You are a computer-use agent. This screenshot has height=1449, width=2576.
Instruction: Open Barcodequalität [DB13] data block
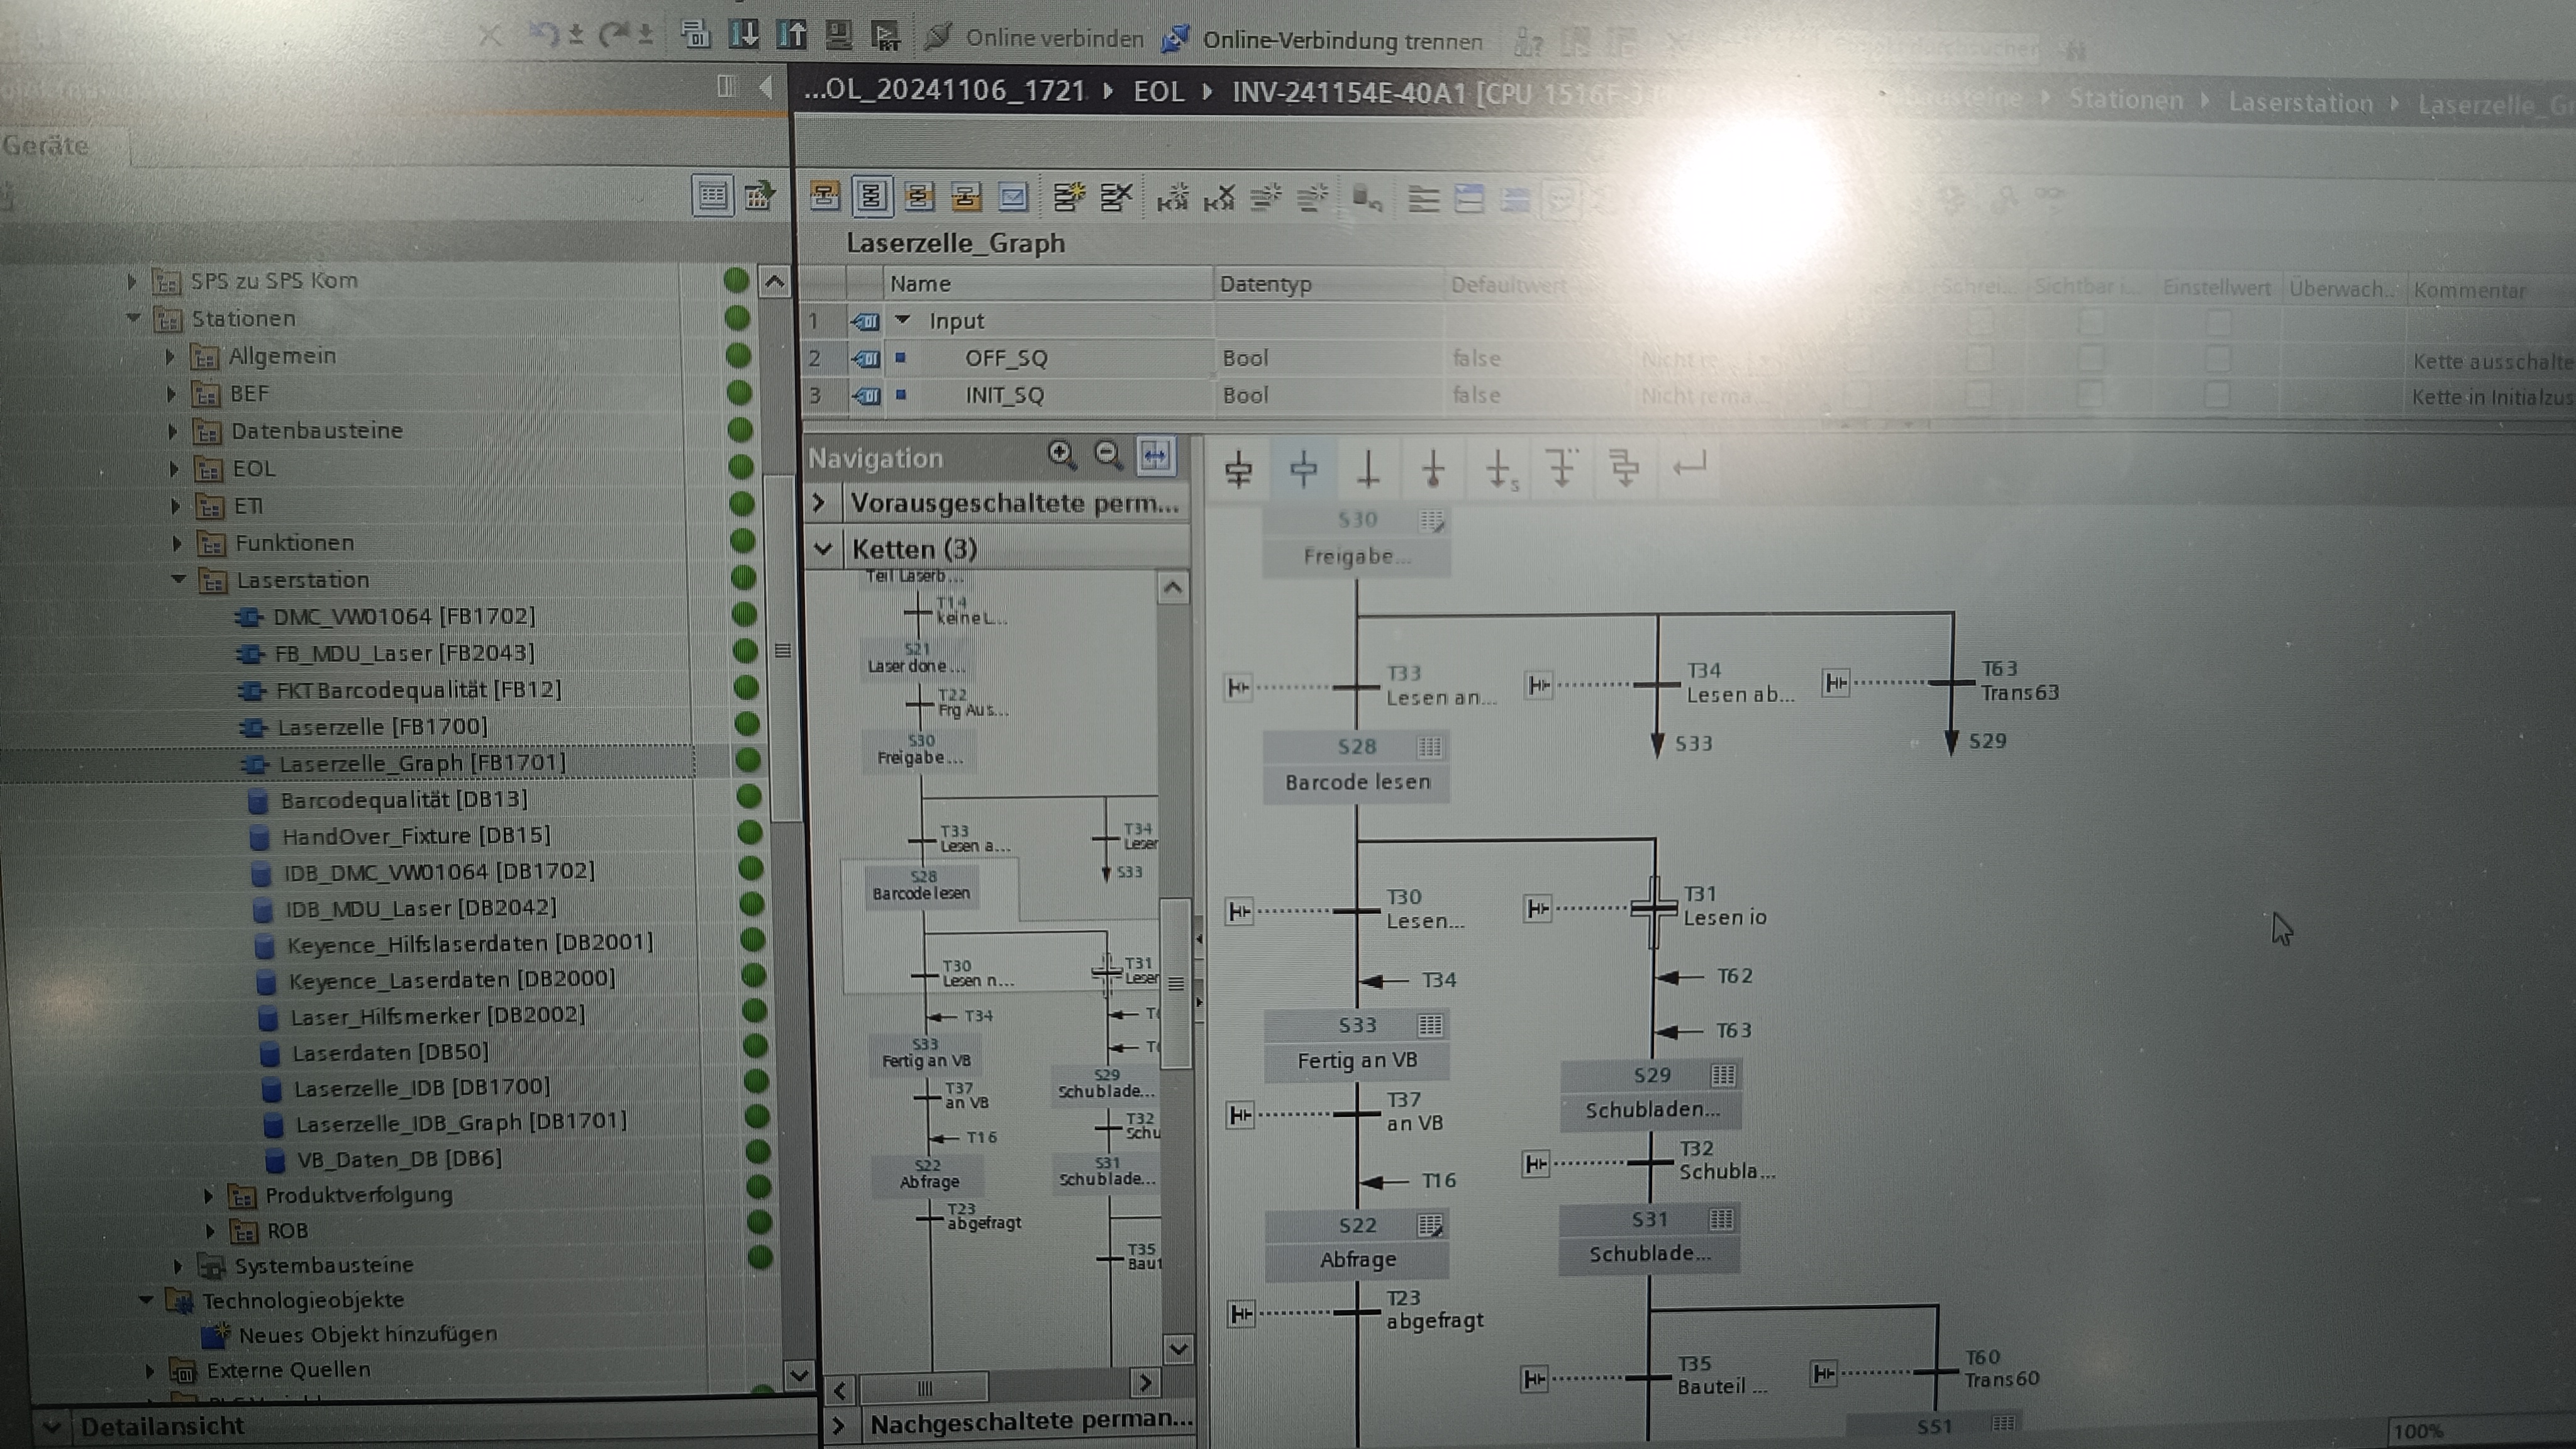coord(404,800)
